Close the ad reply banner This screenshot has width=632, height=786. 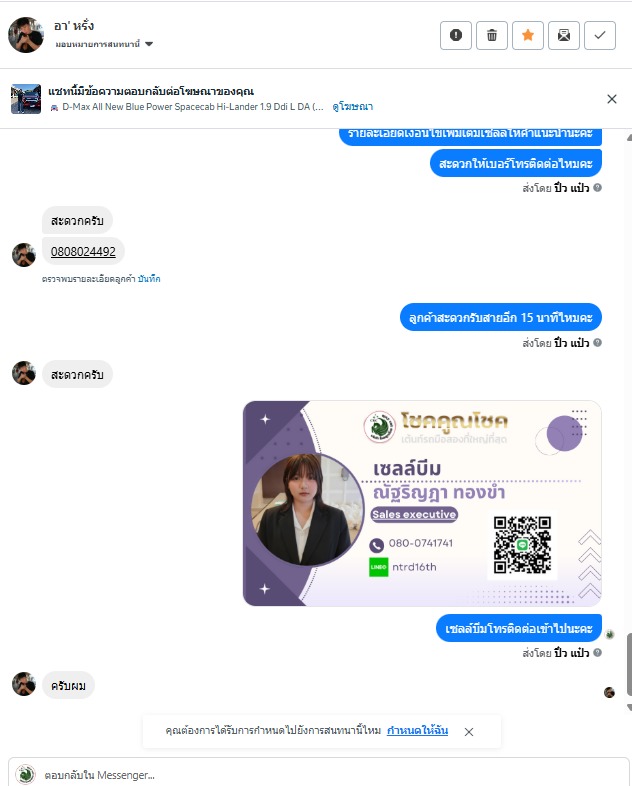(611, 99)
